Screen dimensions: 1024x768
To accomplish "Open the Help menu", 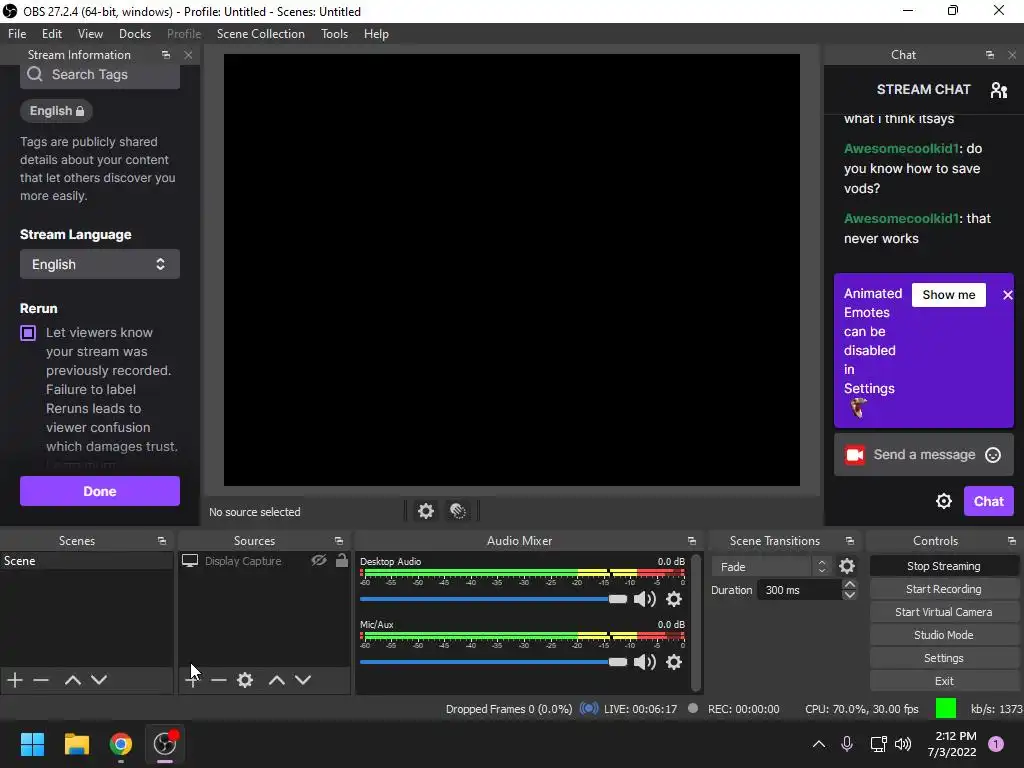I will click(x=376, y=34).
